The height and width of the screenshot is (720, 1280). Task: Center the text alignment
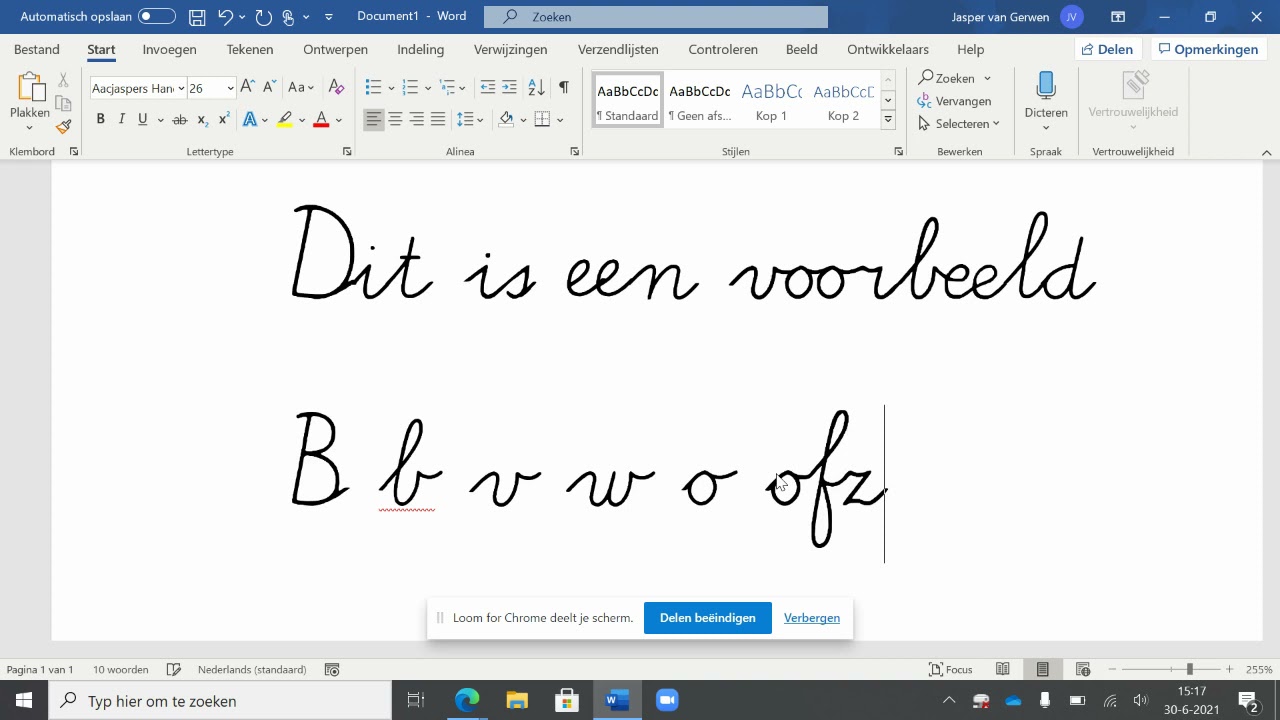[x=395, y=119]
